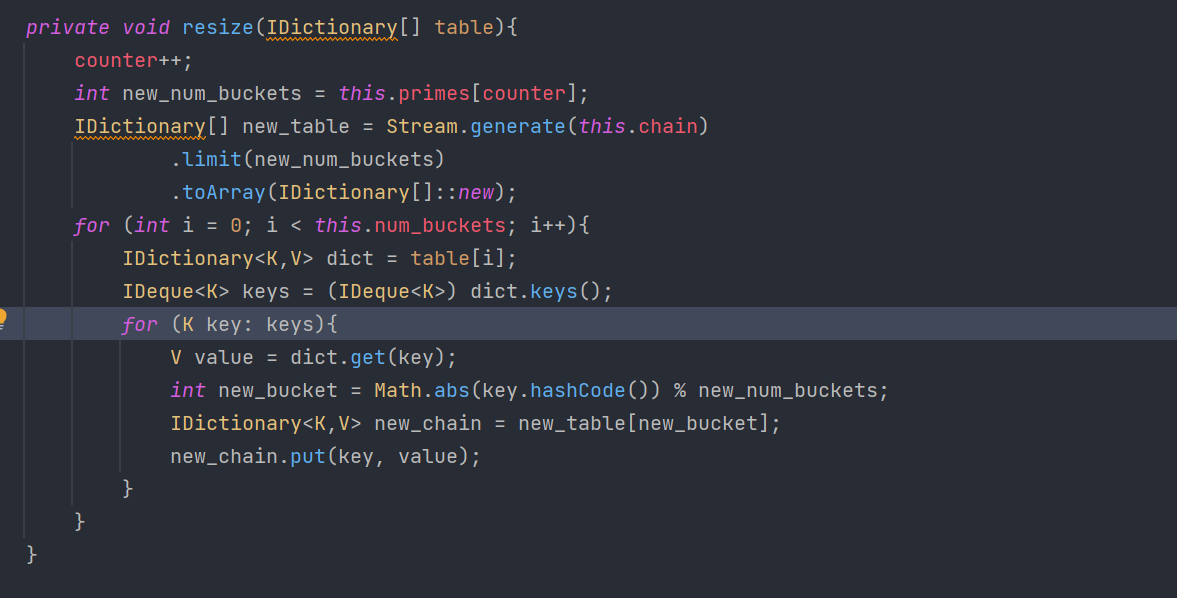Click this.num_buckets in the for loop condition
1177x598 pixels.
click(410, 226)
